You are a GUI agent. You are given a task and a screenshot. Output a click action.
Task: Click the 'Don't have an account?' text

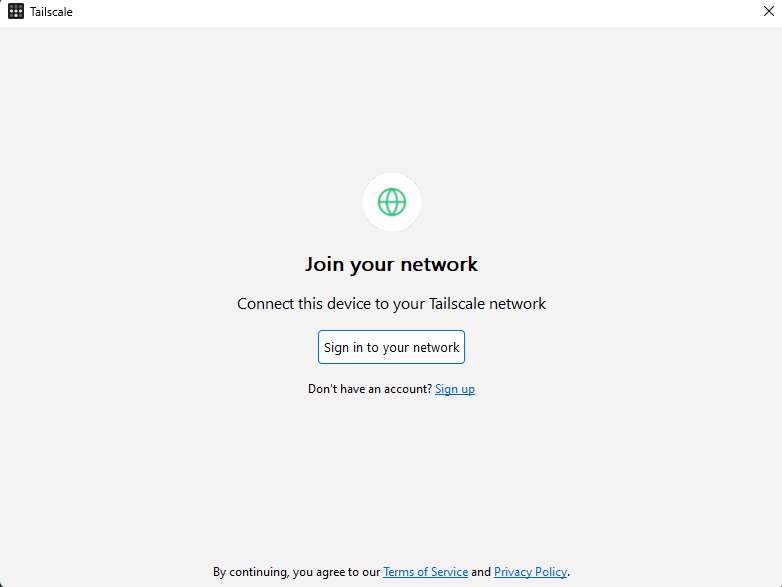pos(370,389)
